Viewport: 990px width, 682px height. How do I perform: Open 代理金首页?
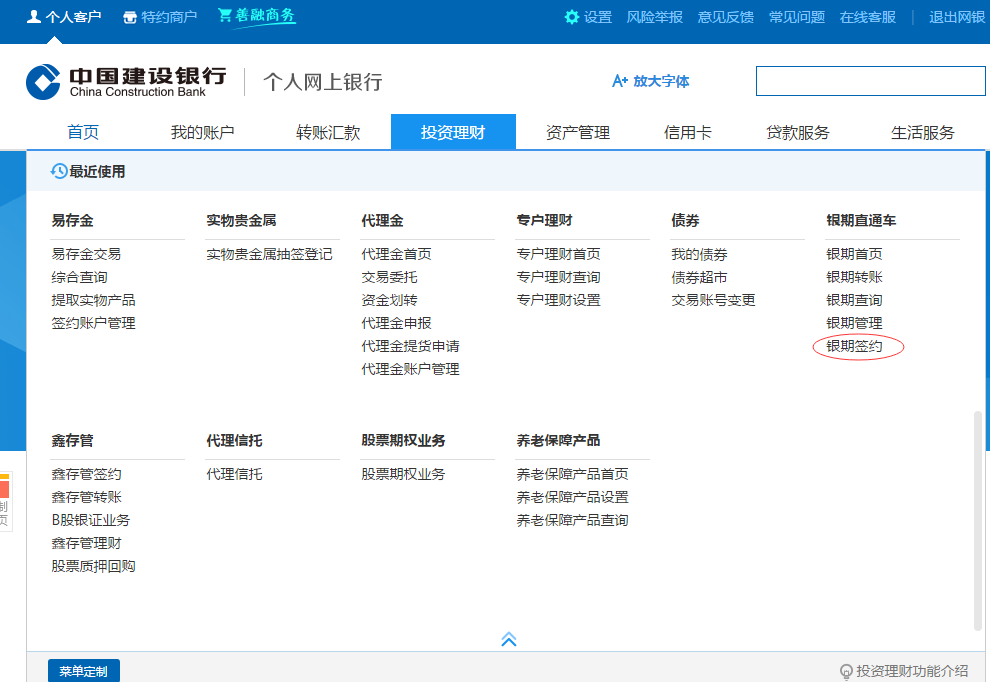click(397, 254)
